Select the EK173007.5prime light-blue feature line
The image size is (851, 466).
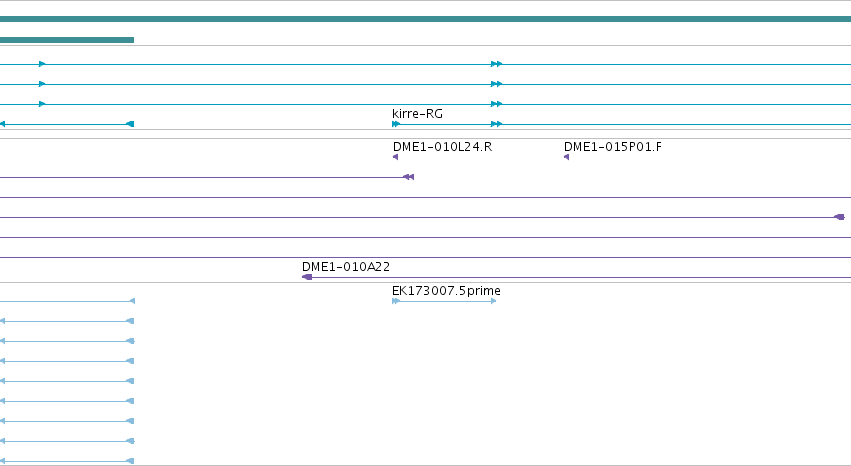click(444, 301)
